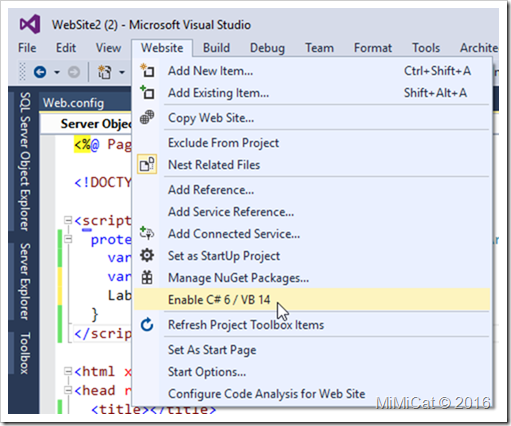Click the Navigate Backward arrow icon
Viewport: 511px width, 426px height.
pyautogui.click(x=40, y=72)
